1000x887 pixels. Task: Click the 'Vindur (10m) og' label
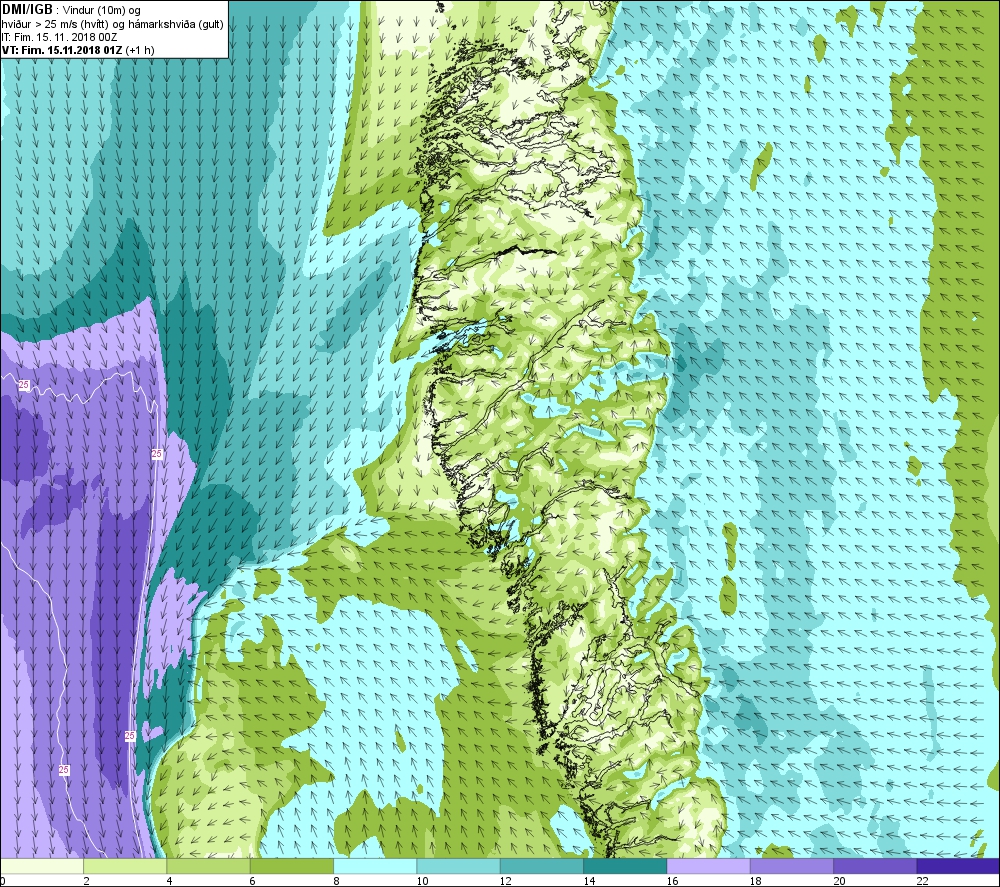coord(101,11)
